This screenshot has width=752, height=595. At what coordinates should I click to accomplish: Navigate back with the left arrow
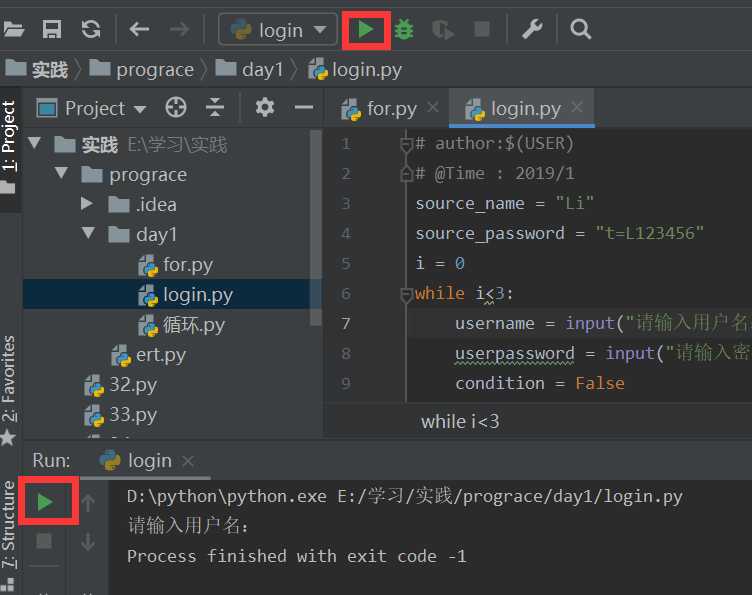click(139, 29)
